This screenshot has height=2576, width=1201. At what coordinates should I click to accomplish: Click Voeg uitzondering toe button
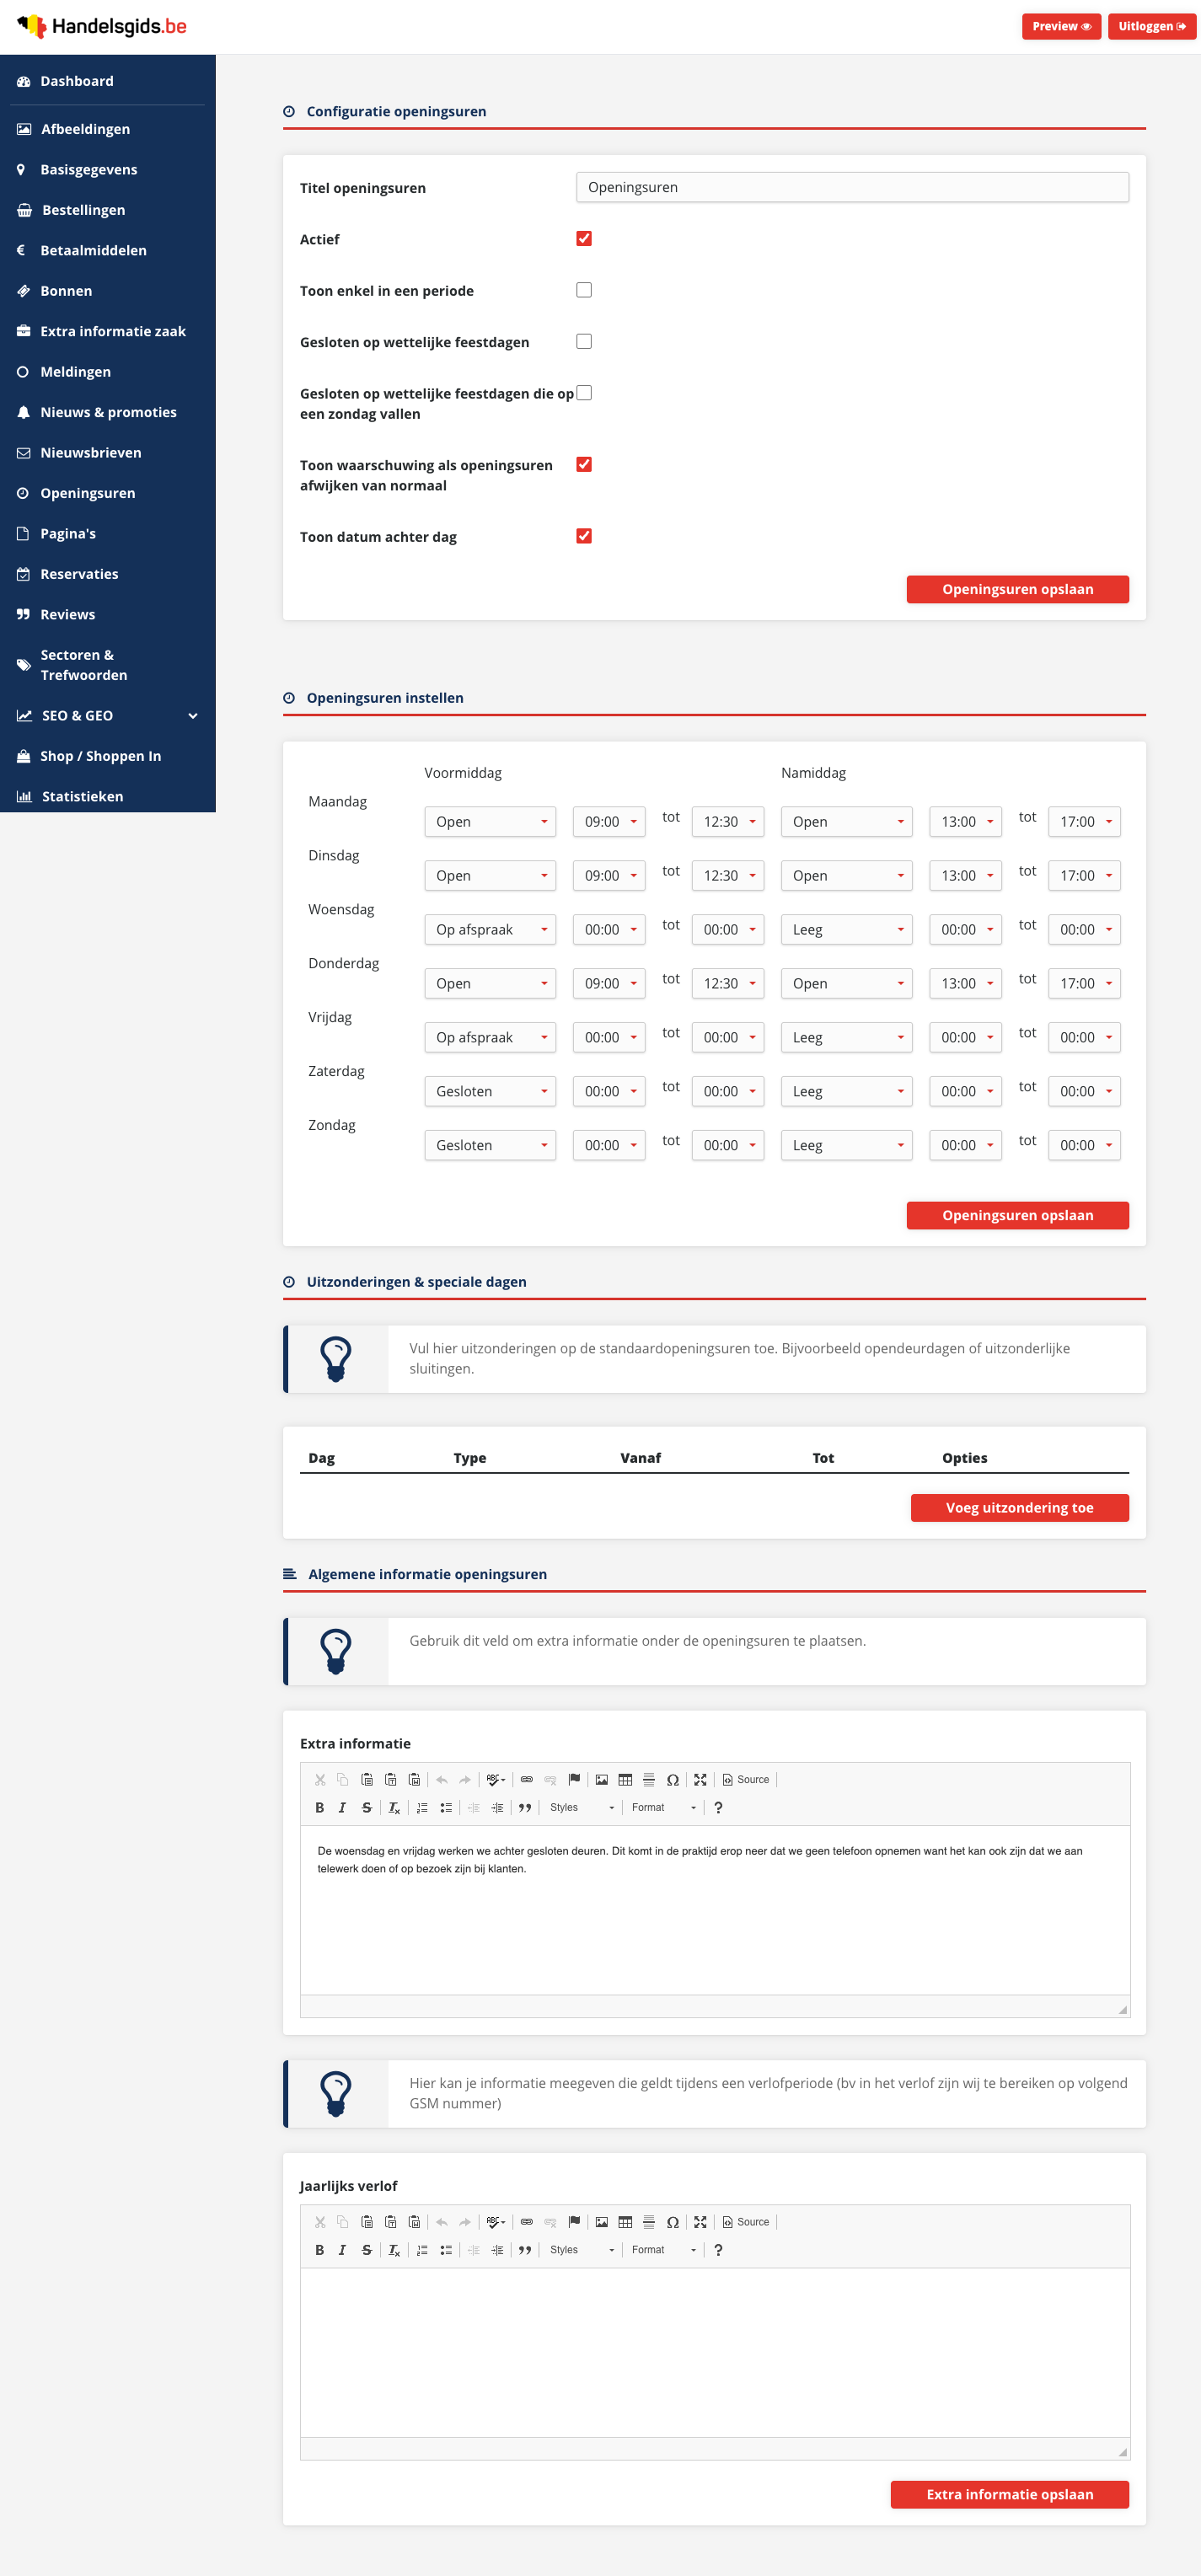point(1019,1508)
